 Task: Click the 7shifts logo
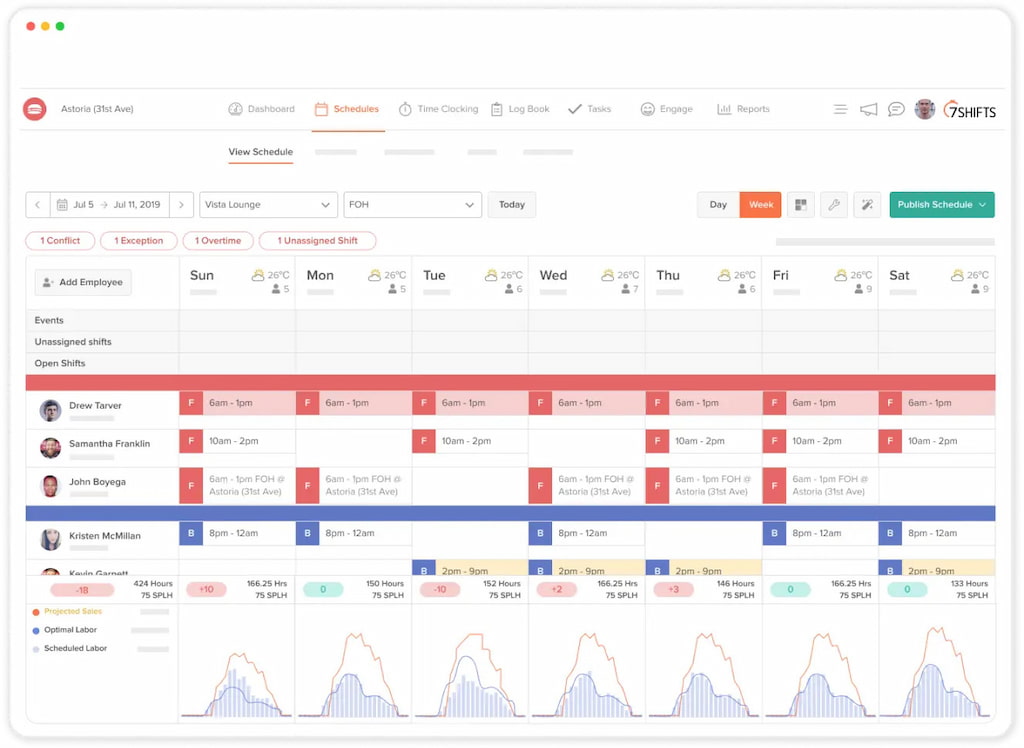pos(969,110)
